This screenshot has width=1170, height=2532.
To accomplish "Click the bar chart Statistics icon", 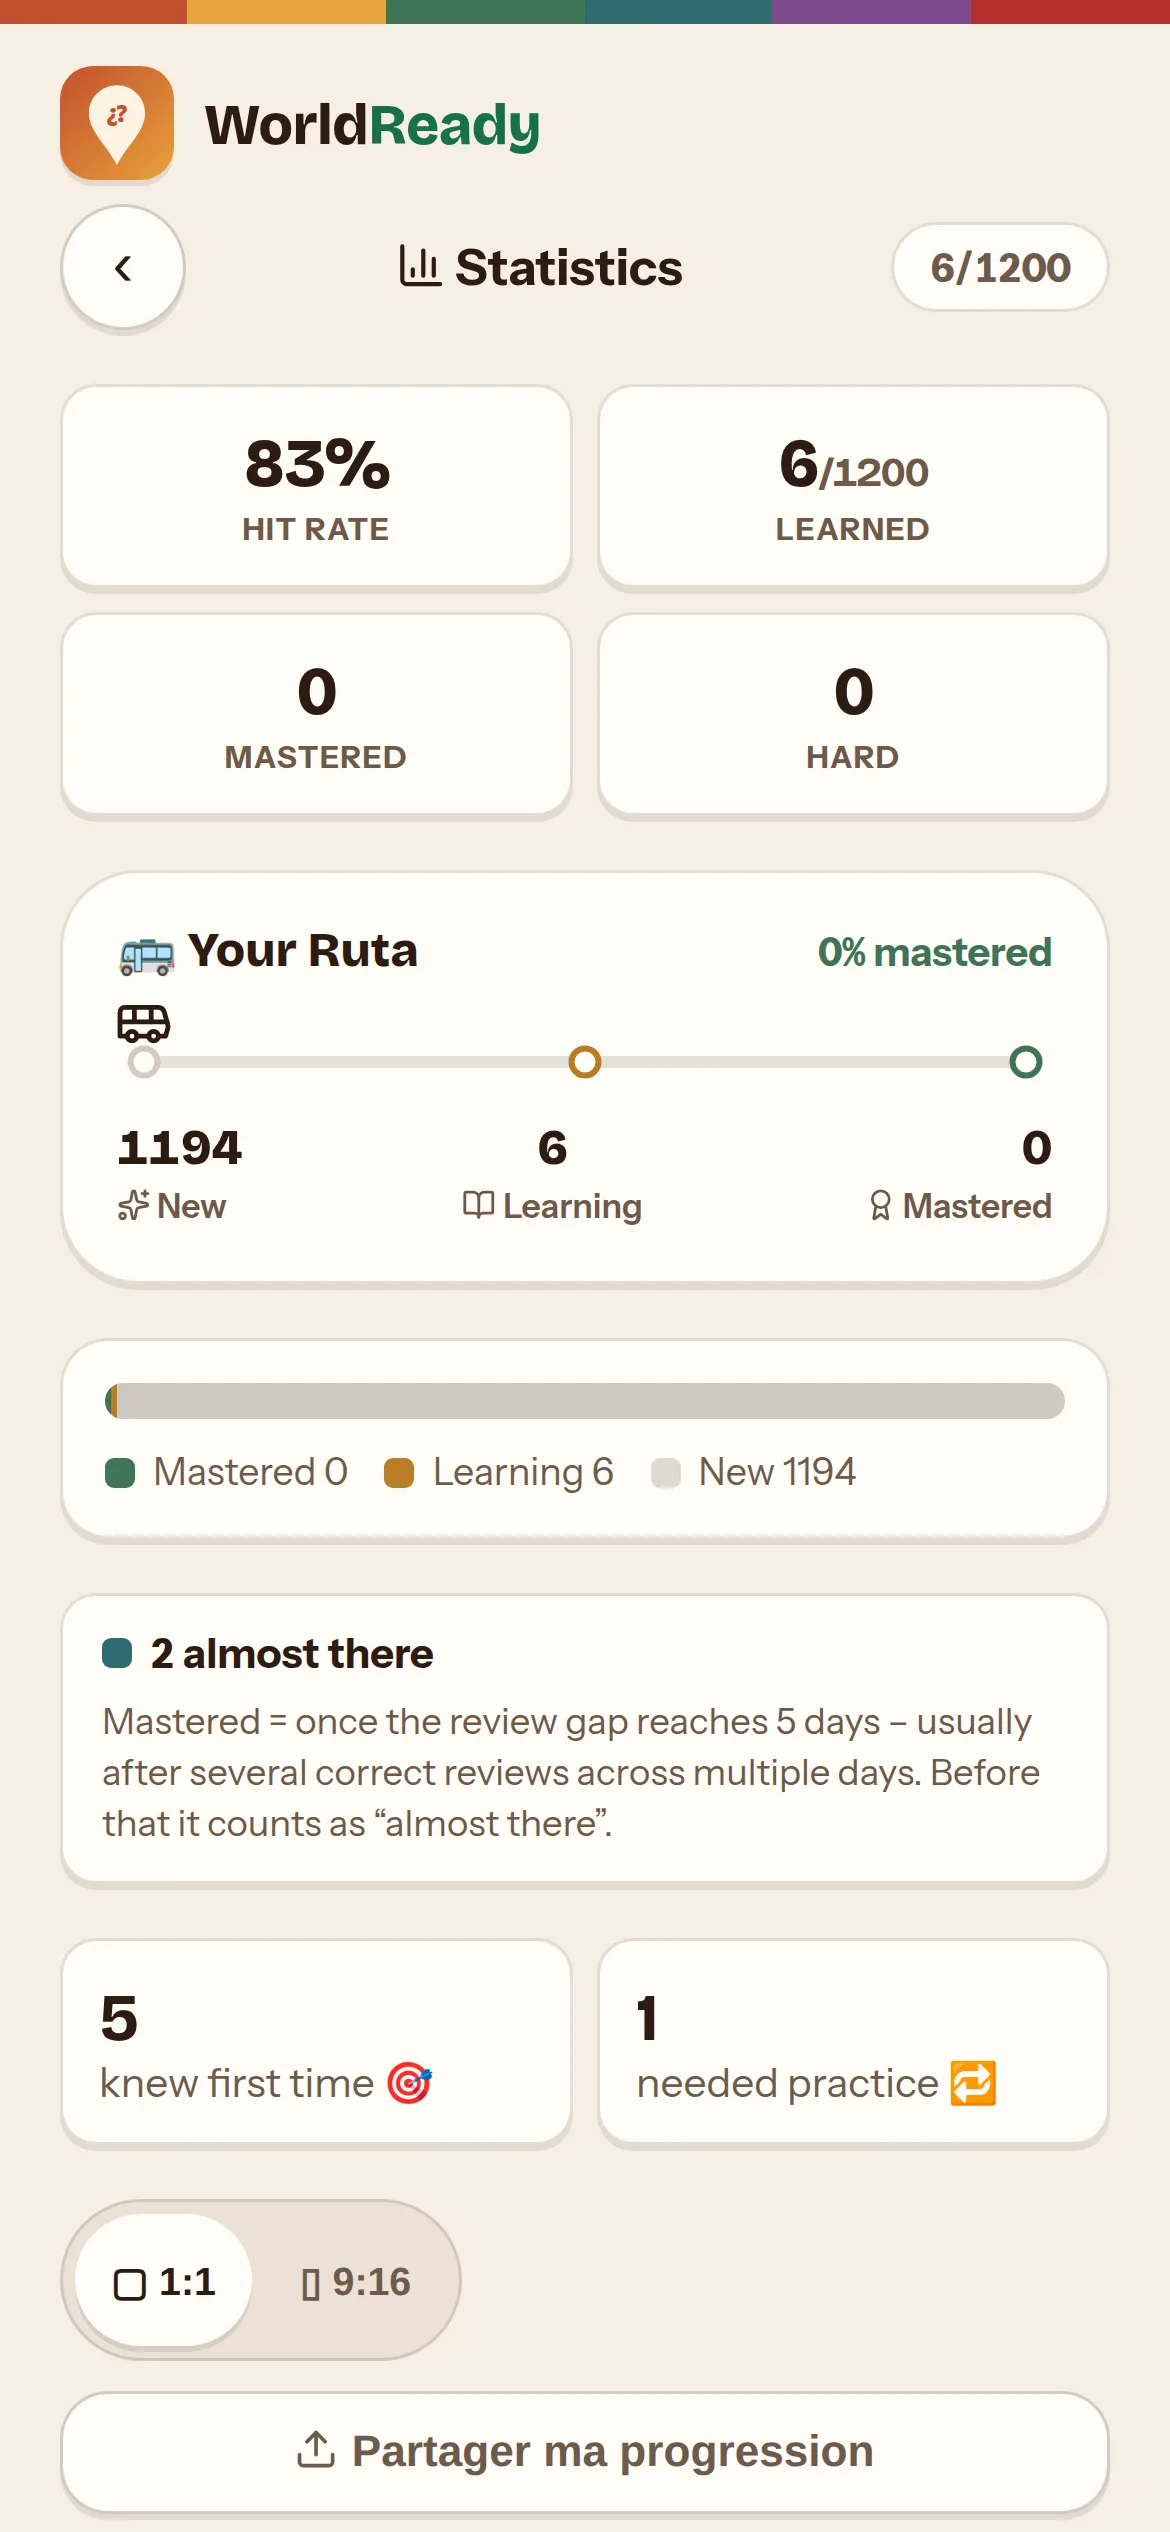I will tap(420, 267).
